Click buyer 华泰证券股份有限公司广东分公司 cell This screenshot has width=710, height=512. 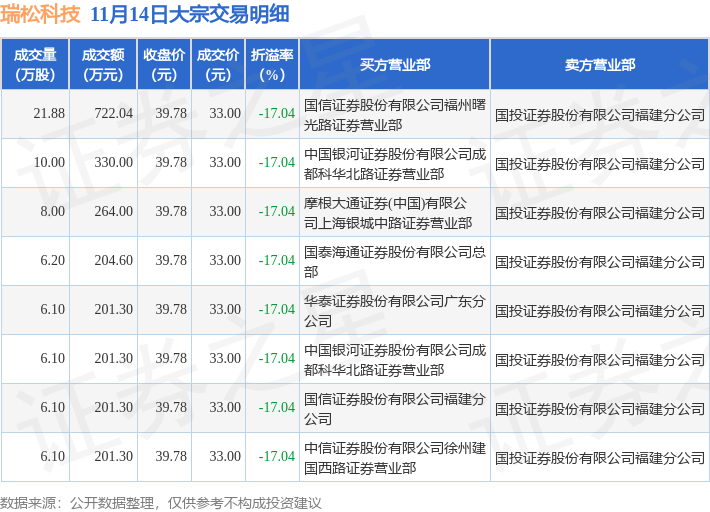(395, 311)
